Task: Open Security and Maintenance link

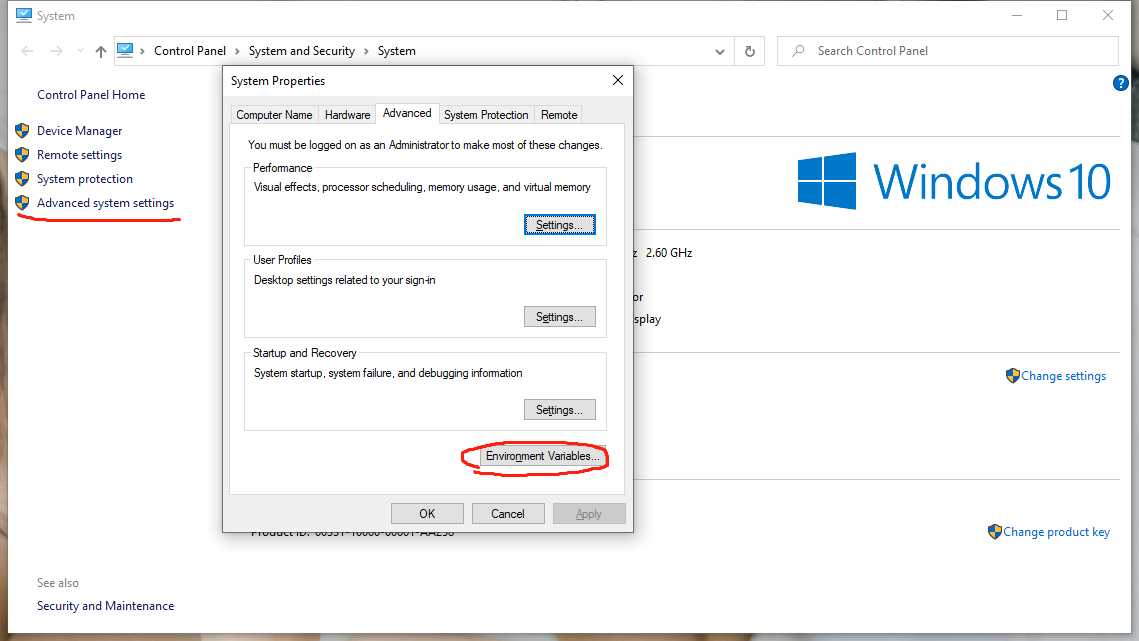Action: [x=105, y=606]
